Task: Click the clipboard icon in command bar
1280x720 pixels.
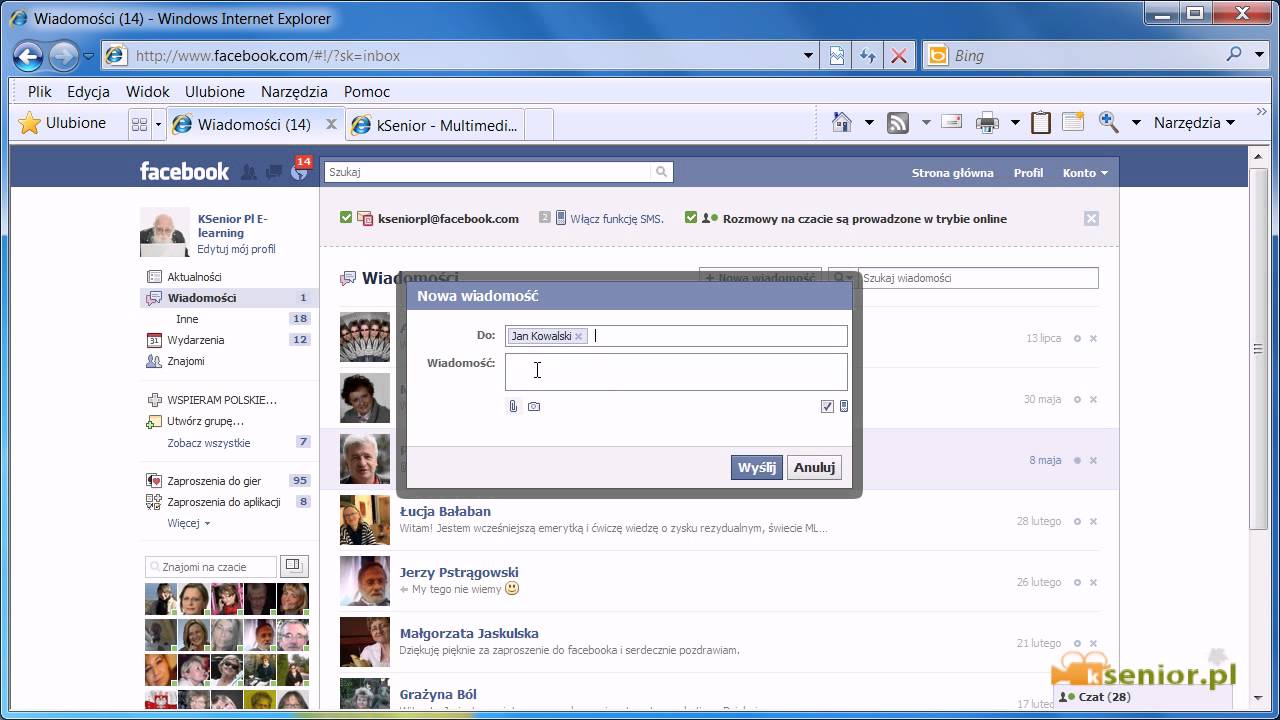Action: (x=1041, y=122)
